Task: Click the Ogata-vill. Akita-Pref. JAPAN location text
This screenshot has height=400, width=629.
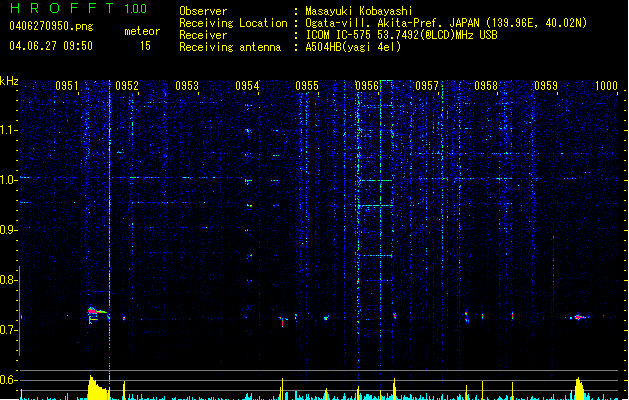Action: click(392, 23)
